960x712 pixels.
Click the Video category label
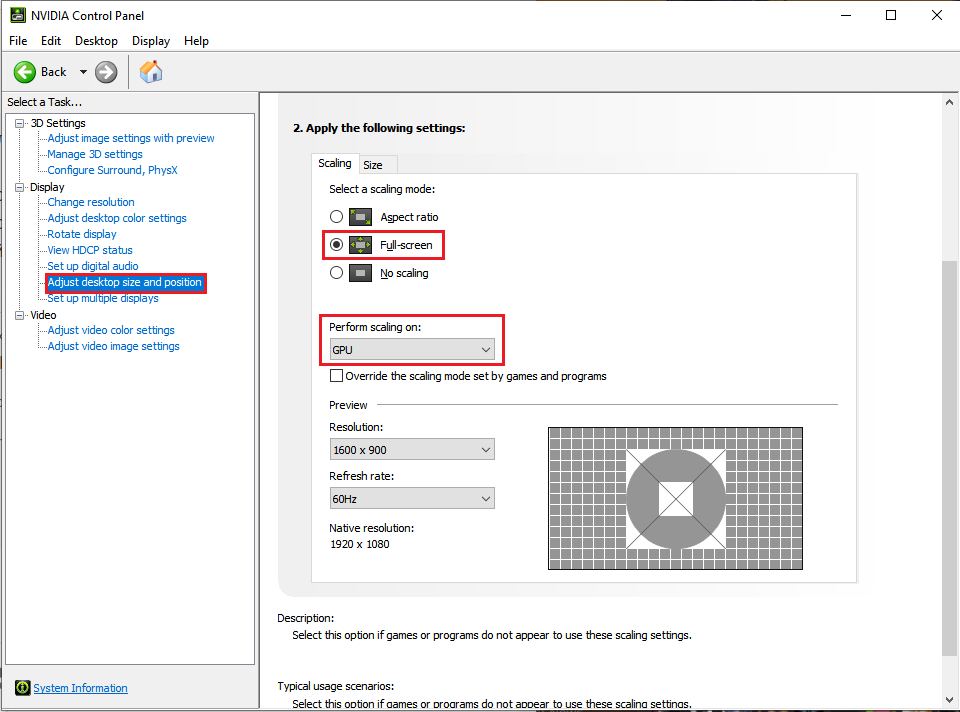click(x=43, y=315)
